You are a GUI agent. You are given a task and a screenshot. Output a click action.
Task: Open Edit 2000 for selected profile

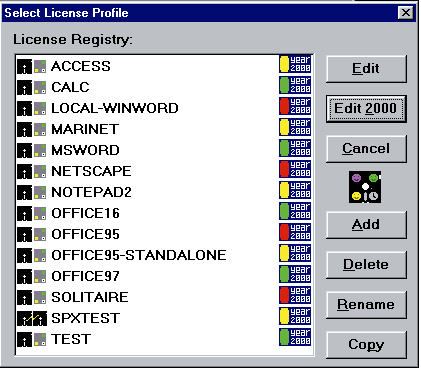(x=366, y=109)
